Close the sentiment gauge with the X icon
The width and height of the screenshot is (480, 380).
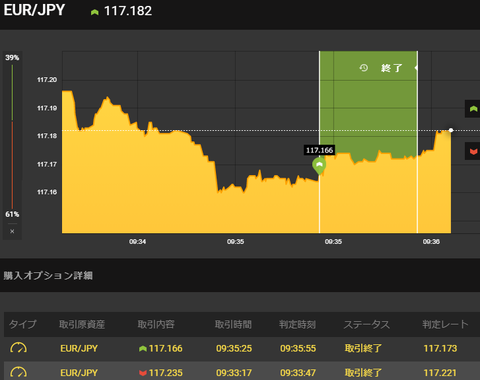tap(12, 231)
